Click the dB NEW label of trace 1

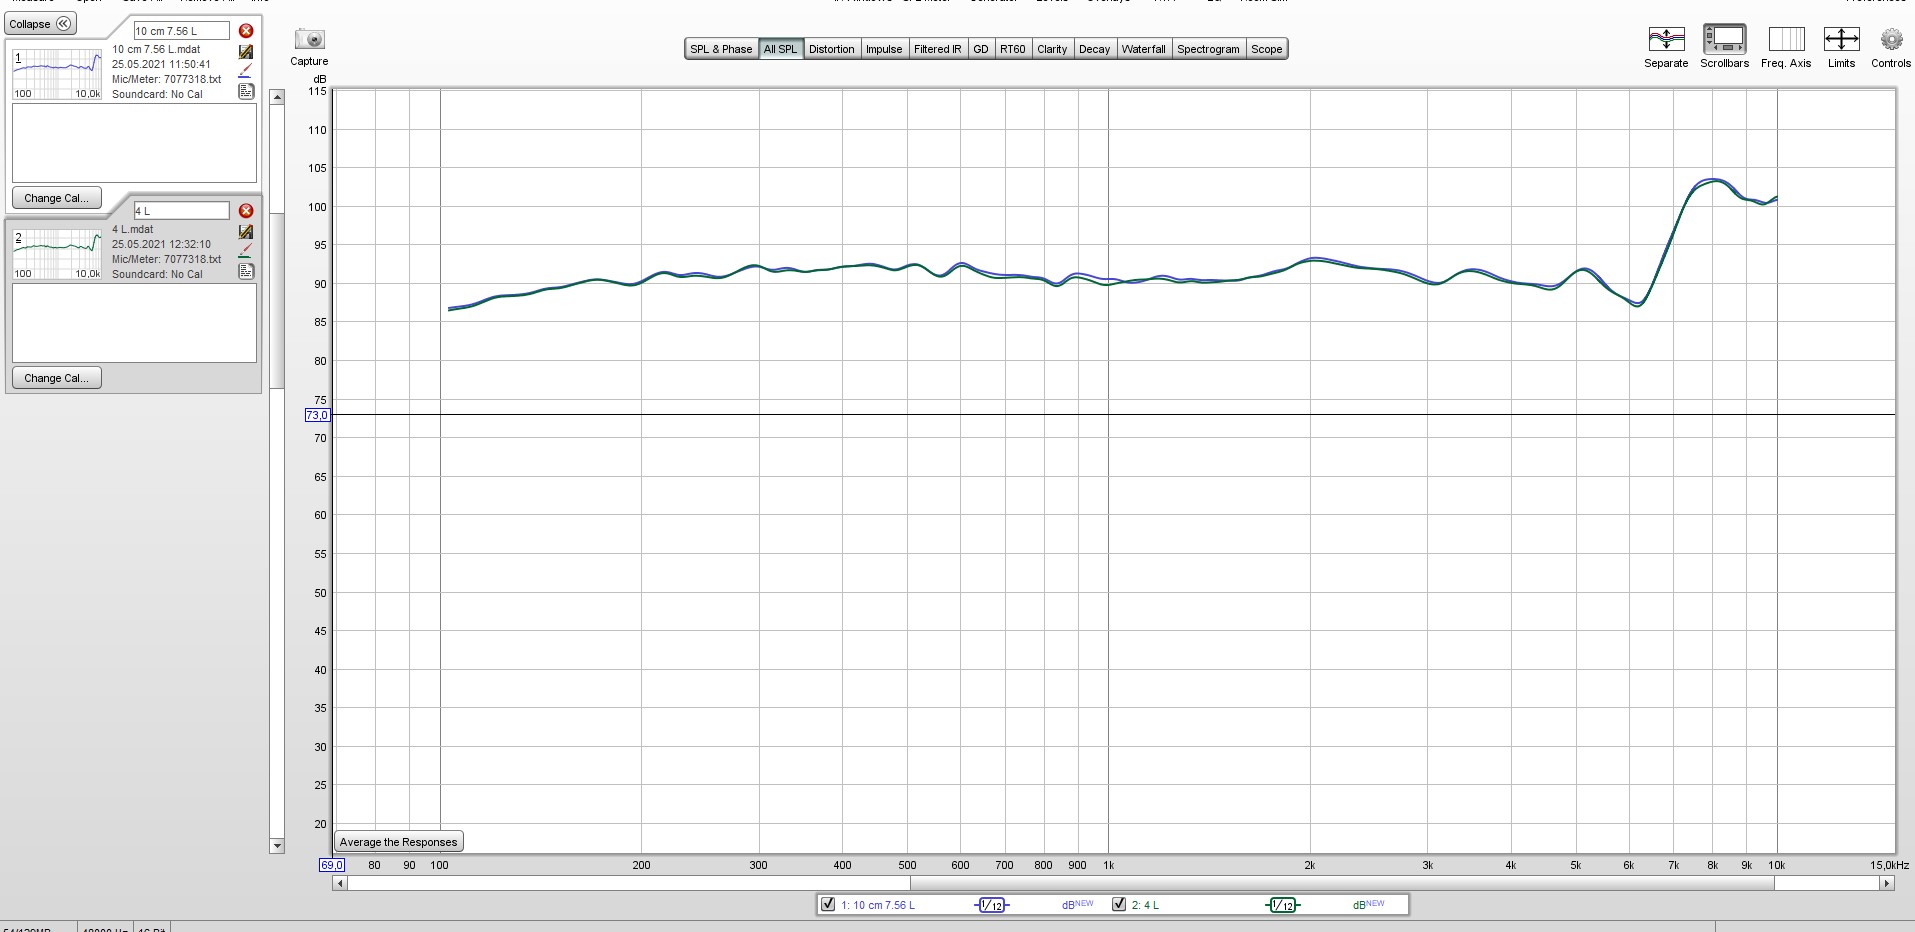click(1077, 905)
